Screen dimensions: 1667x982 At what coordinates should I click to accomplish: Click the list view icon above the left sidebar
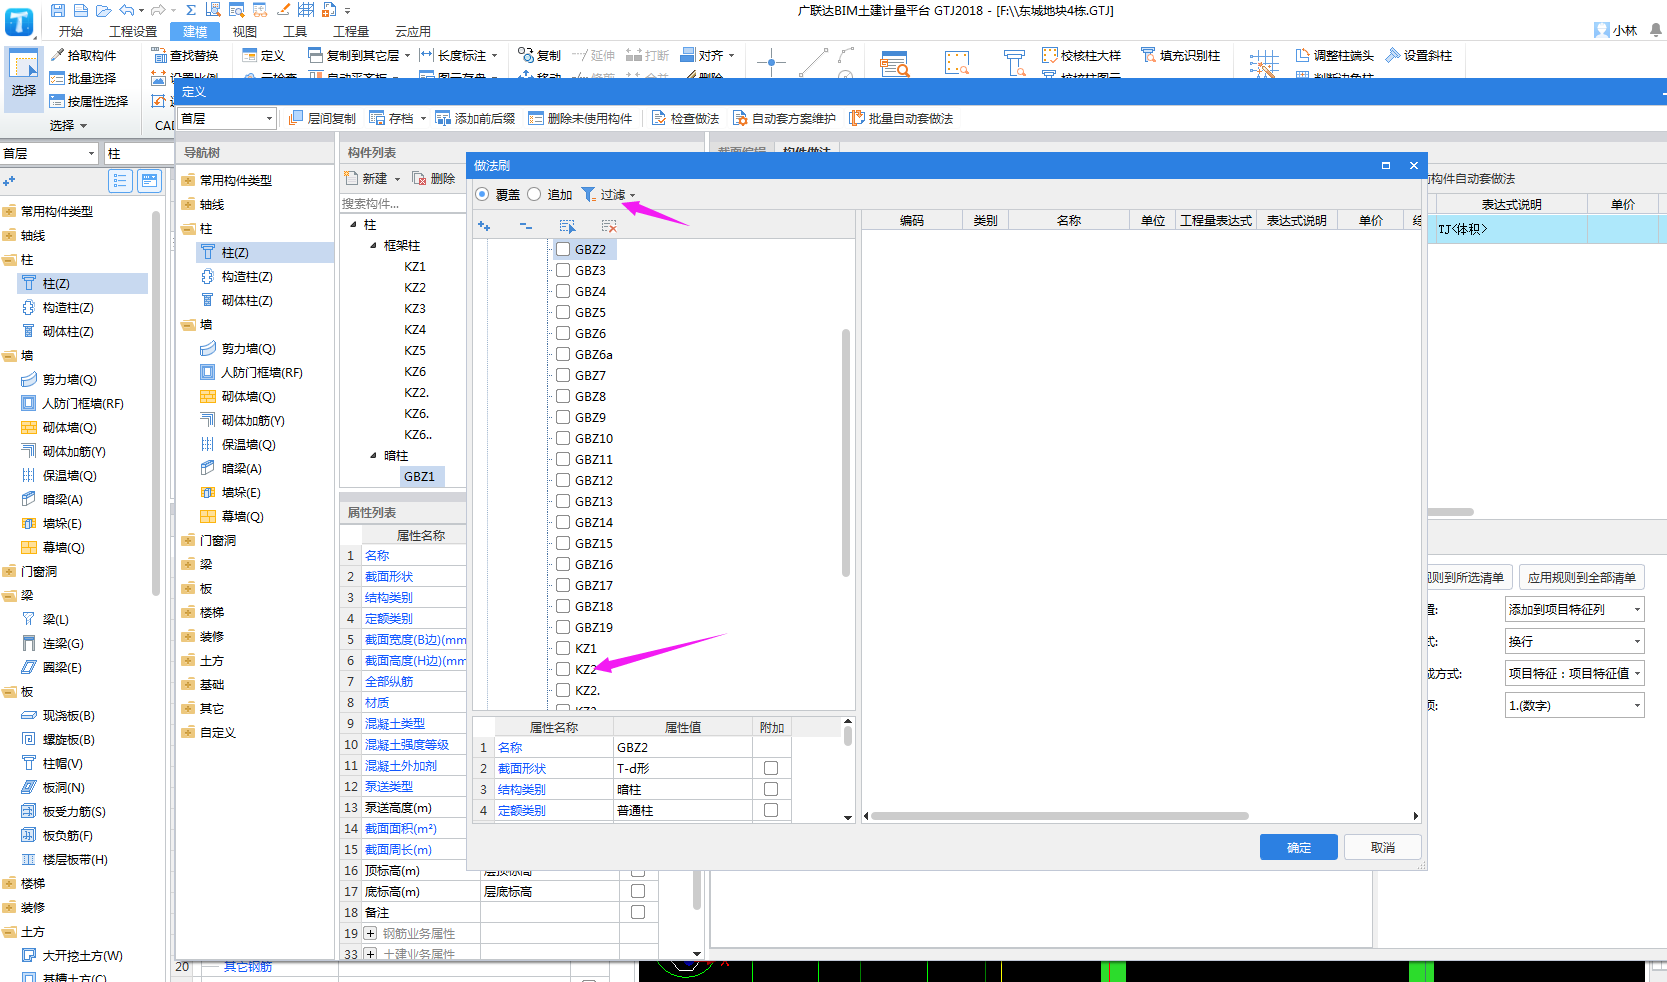[x=120, y=180]
